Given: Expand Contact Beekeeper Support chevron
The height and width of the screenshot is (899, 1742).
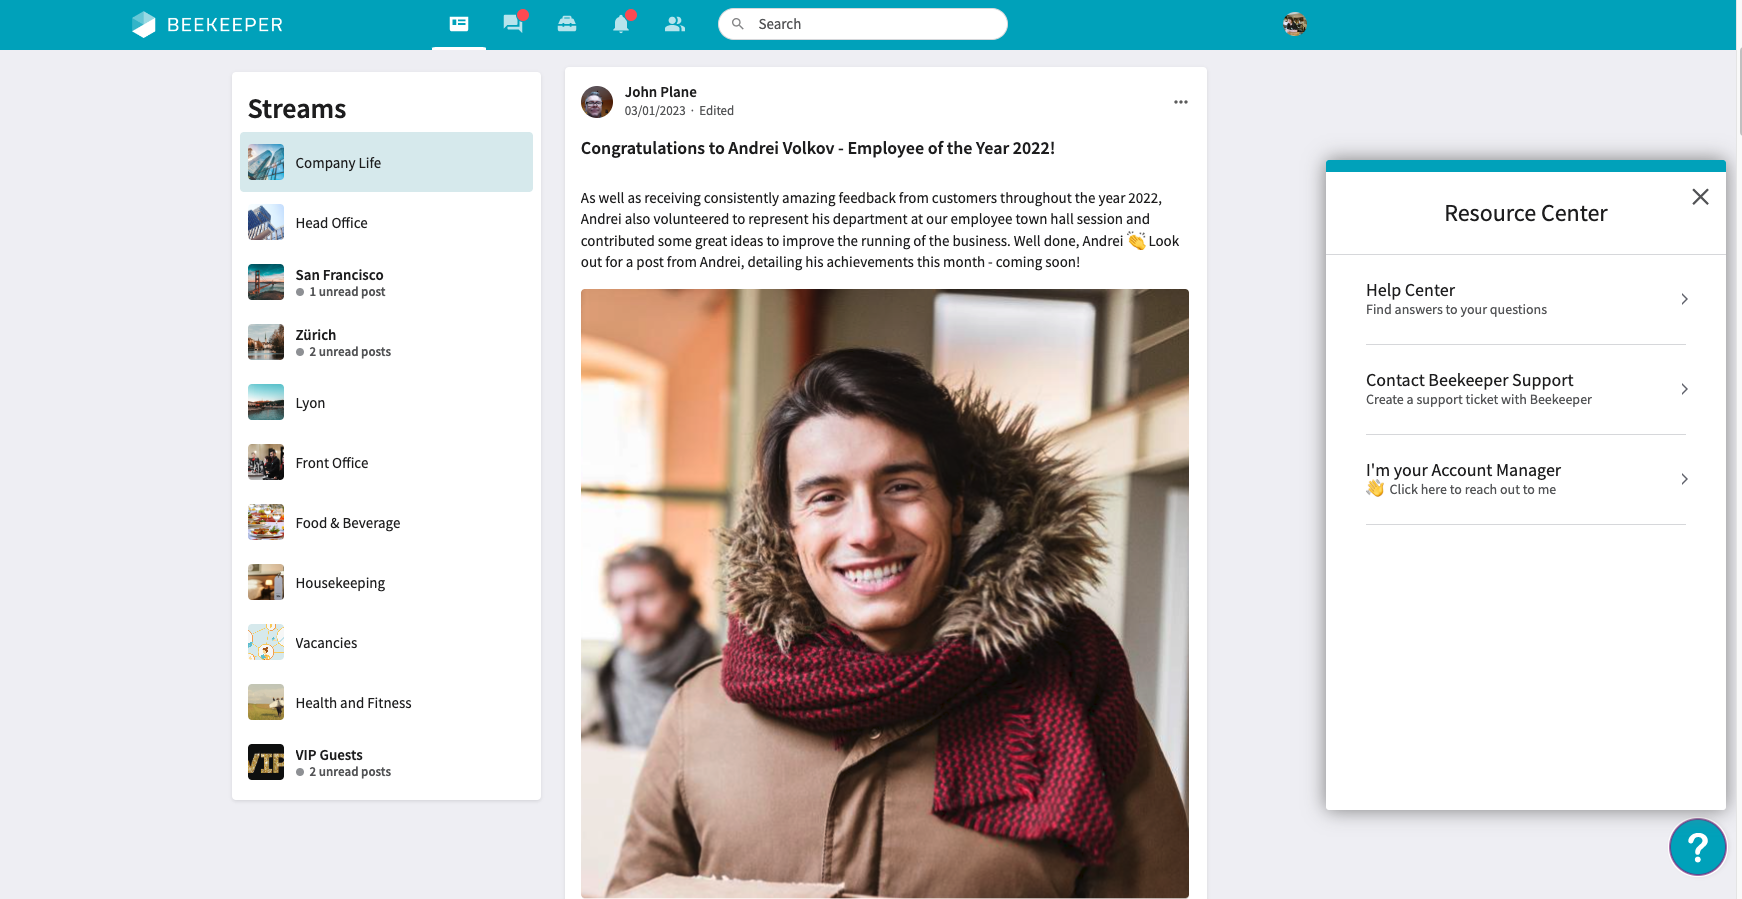Looking at the screenshot, I should (1684, 389).
